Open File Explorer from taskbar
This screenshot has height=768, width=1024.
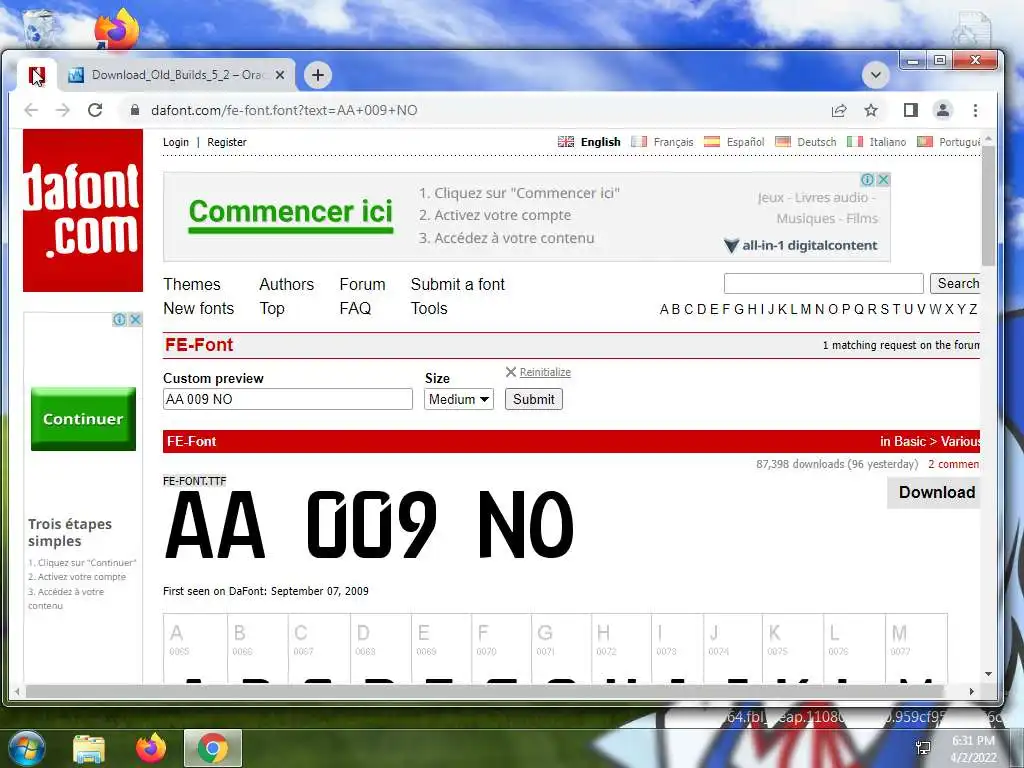(x=89, y=748)
